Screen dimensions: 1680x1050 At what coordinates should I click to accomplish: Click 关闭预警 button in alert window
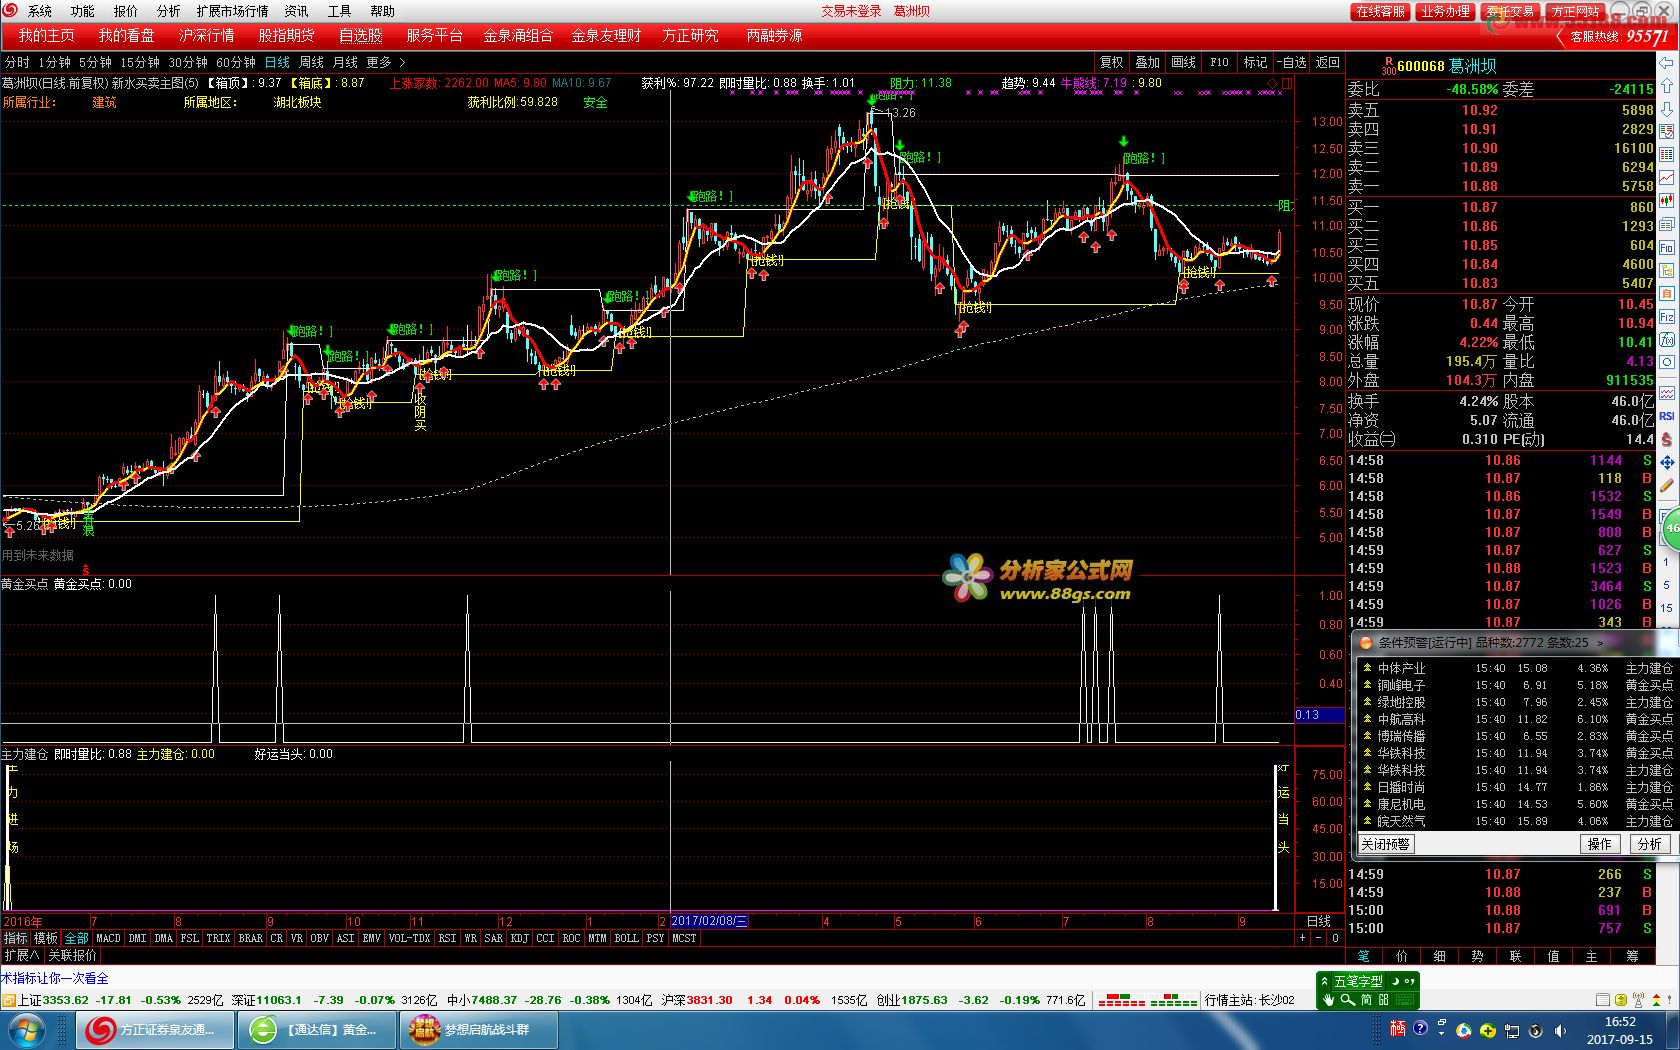tap(1385, 844)
